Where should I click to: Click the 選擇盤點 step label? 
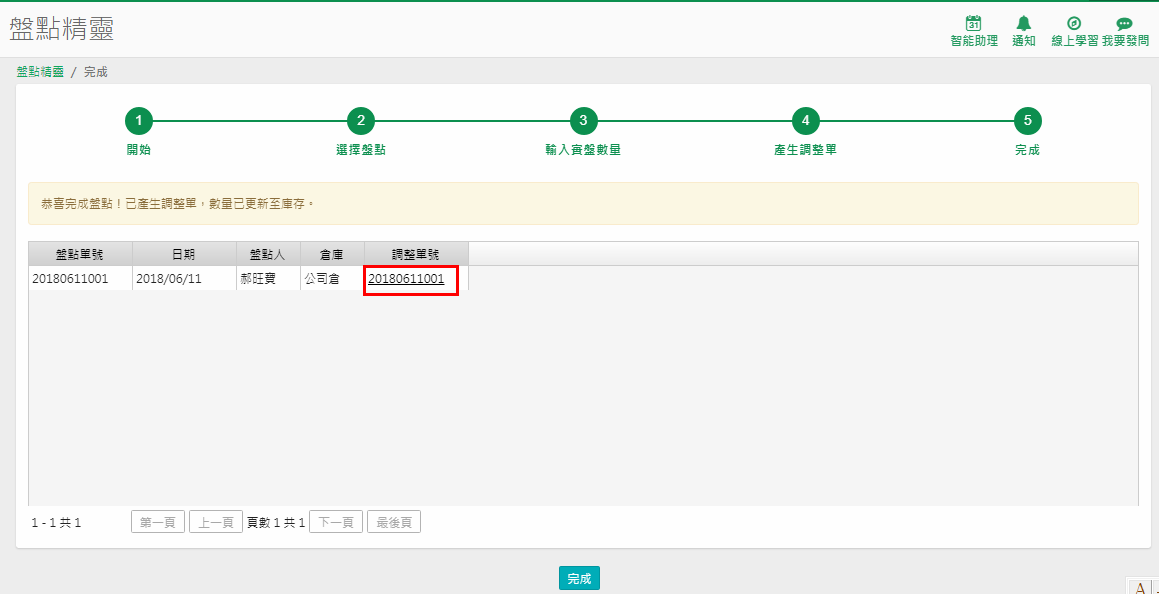click(361, 150)
